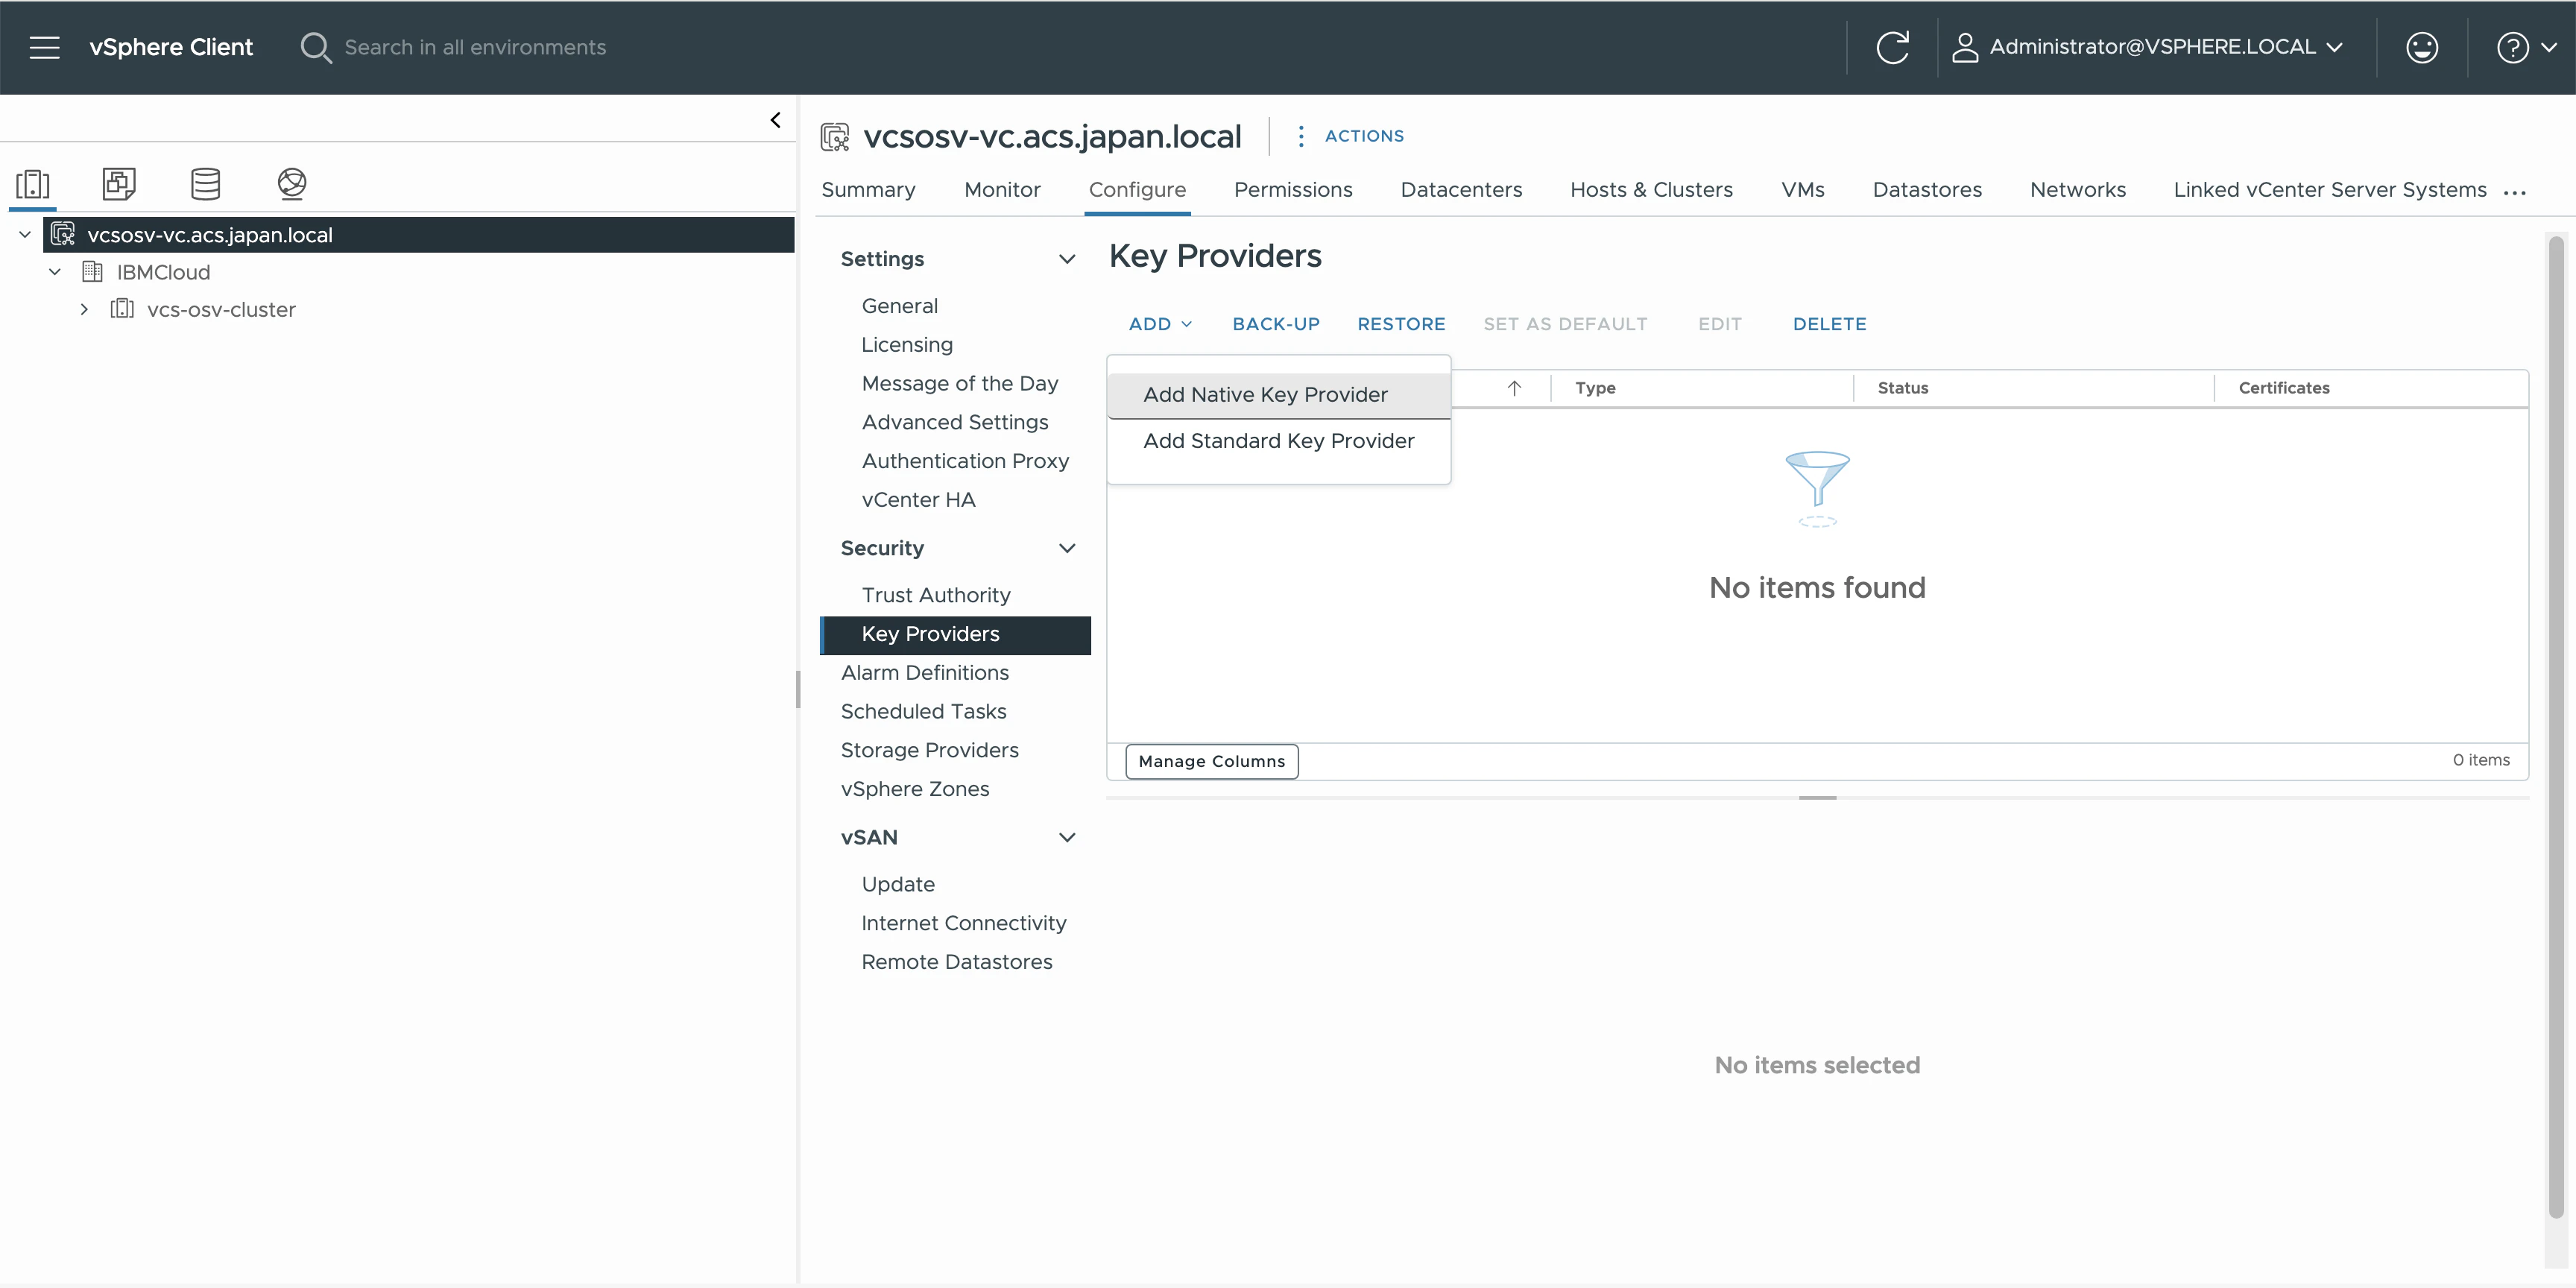2576x1288 pixels.
Task: Open the Datacenters tab
Action: coord(1461,190)
